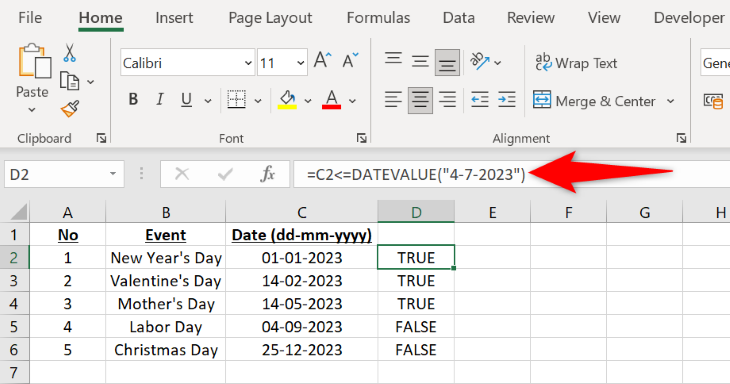Click the Paste clipboard icon
The image size is (730, 384).
coord(34,61)
